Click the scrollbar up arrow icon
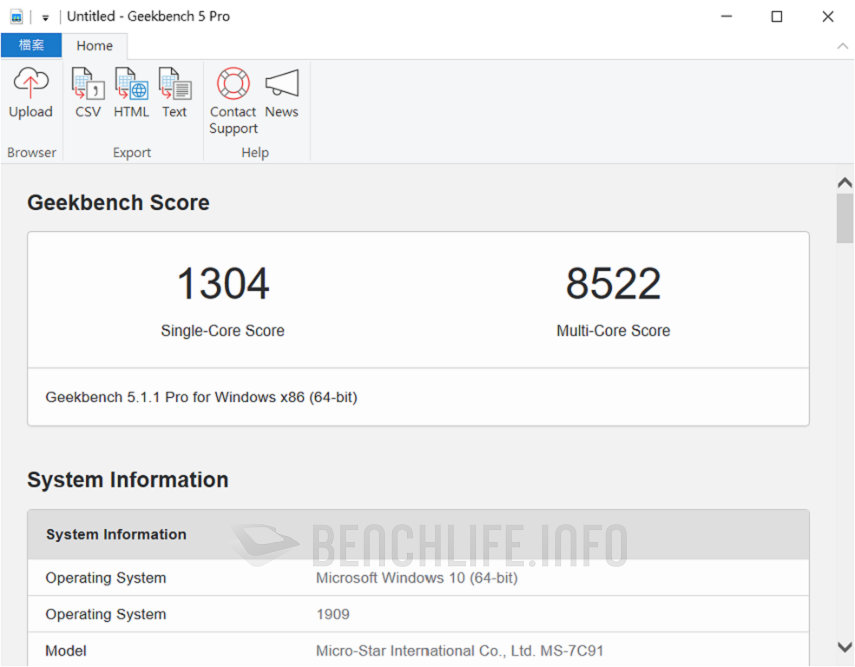This screenshot has height=667, width=855. point(845,182)
